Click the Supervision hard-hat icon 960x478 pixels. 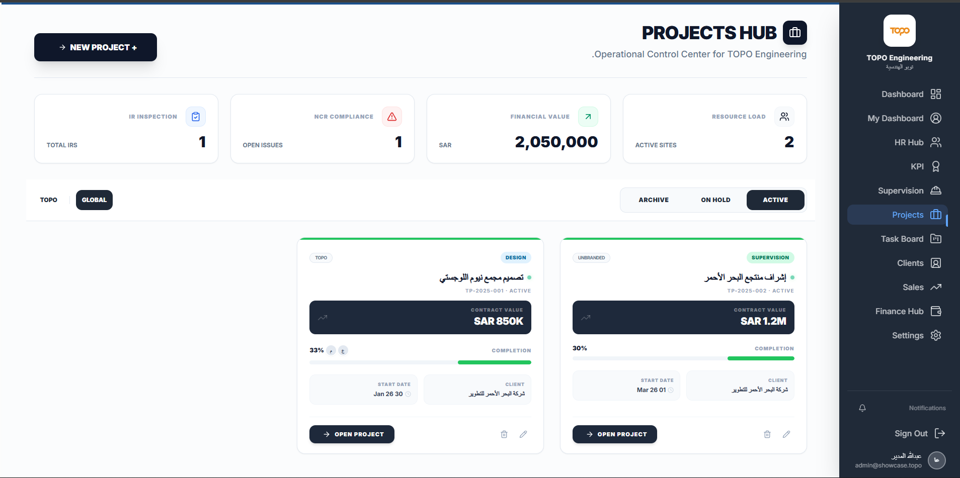[935, 190]
